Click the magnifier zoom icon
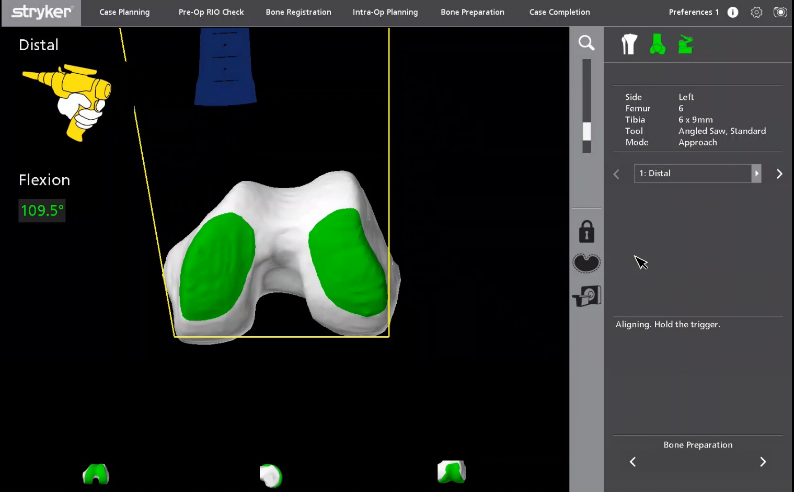 (x=586, y=43)
